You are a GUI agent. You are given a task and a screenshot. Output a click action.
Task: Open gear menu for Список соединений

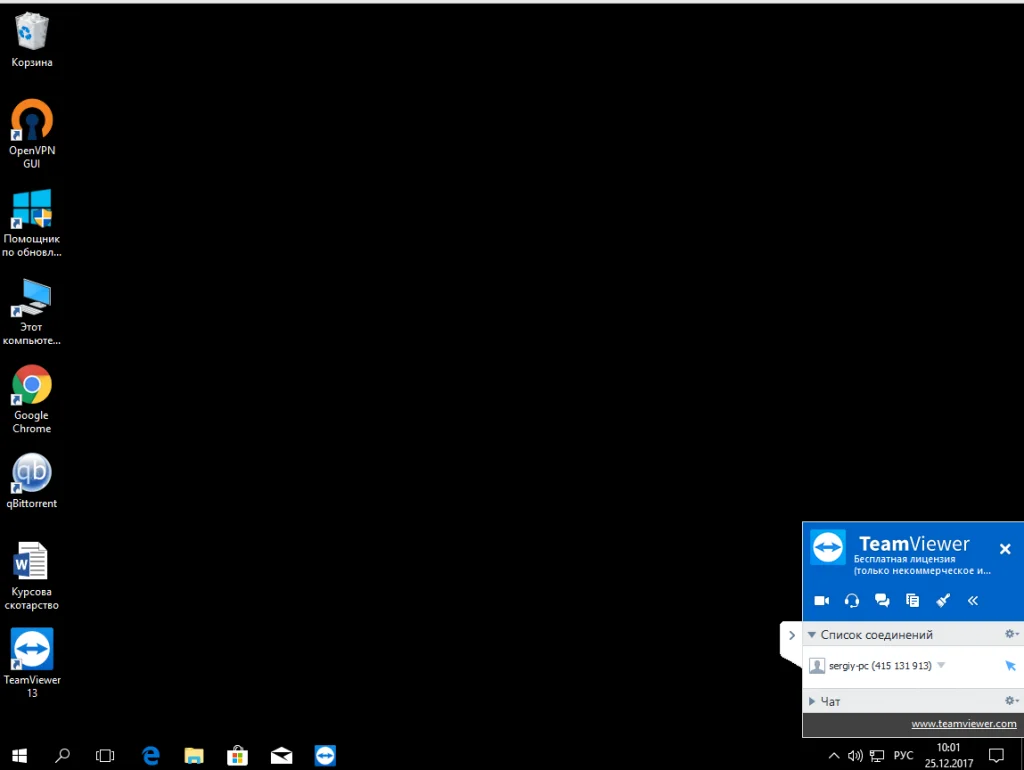tap(1011, 634)
